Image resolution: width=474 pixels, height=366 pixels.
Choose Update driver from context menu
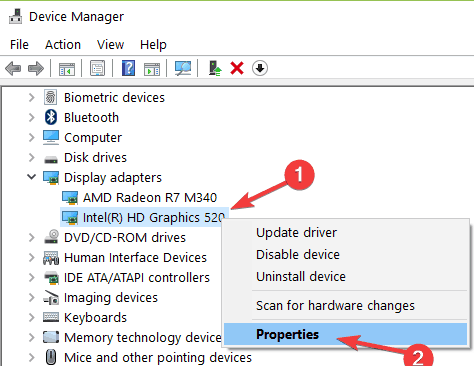pyautogui.click(x=345, y=233)
